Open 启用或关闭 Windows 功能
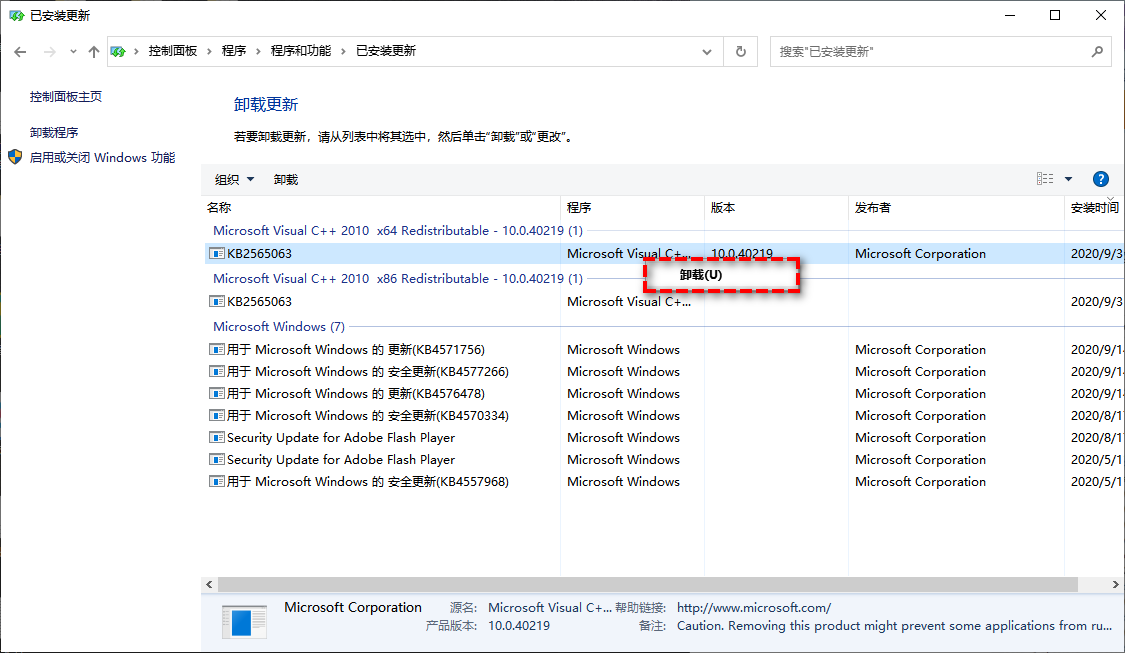1125x653 pixels. 103,158
